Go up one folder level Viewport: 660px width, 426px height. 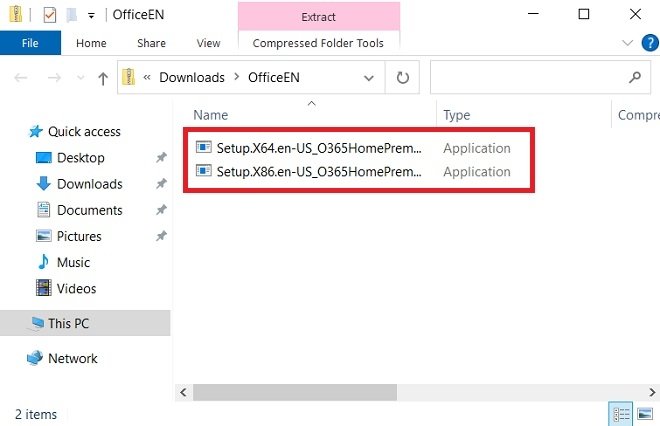coord(103,78)
